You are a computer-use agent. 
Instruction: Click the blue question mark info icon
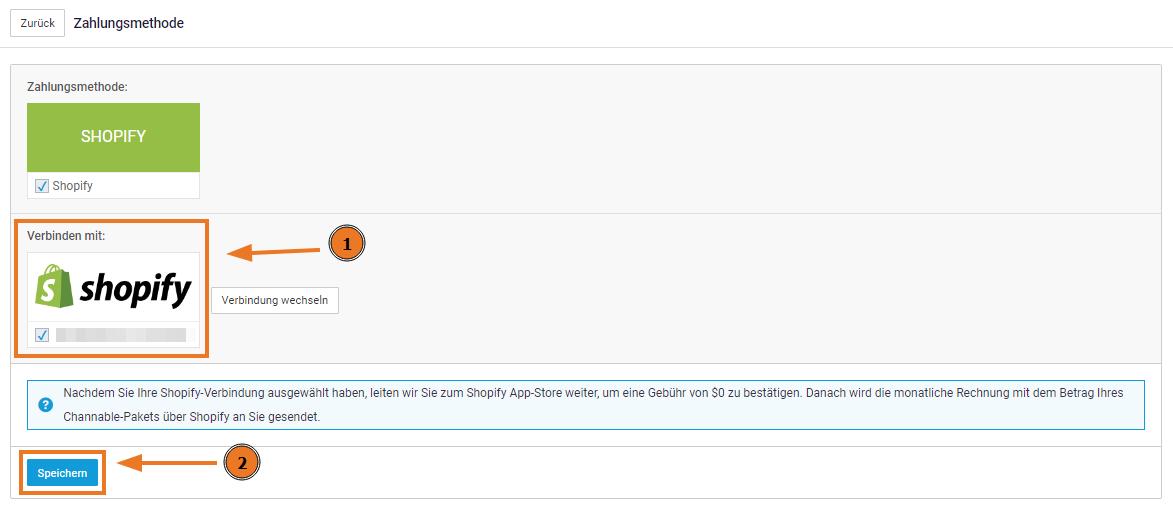tap(45, 405)
